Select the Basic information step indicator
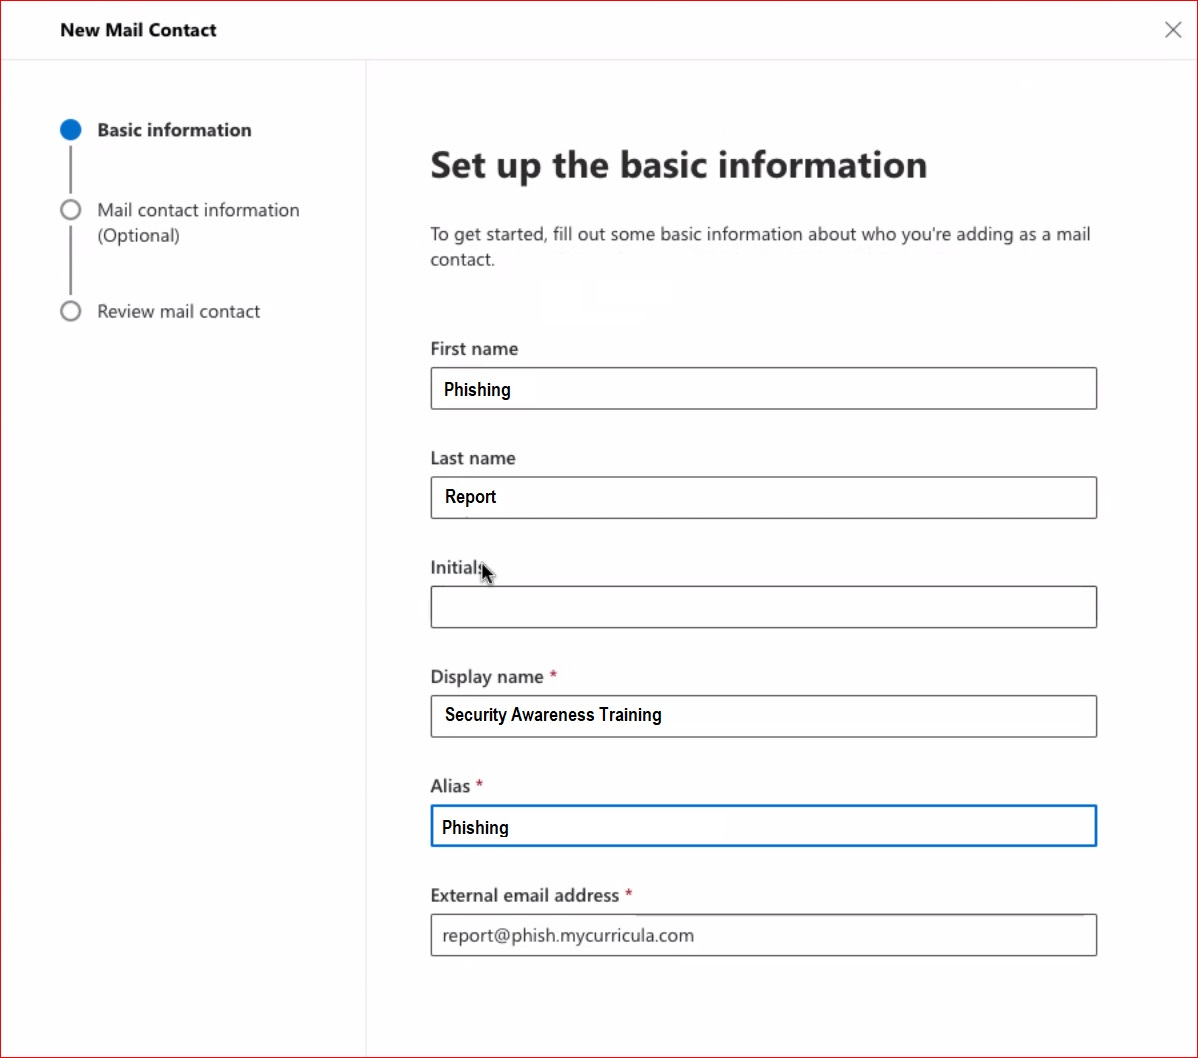Image resolution: width=1198 pixels, height=1058 pixels. pyautogui.click(x=70, y=130)
